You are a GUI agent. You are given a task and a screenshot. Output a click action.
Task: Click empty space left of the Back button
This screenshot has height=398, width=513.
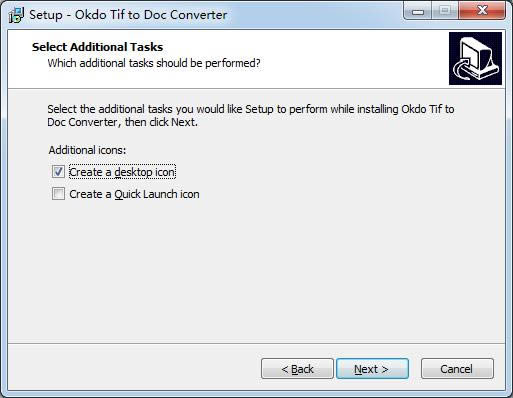(133, 369)
